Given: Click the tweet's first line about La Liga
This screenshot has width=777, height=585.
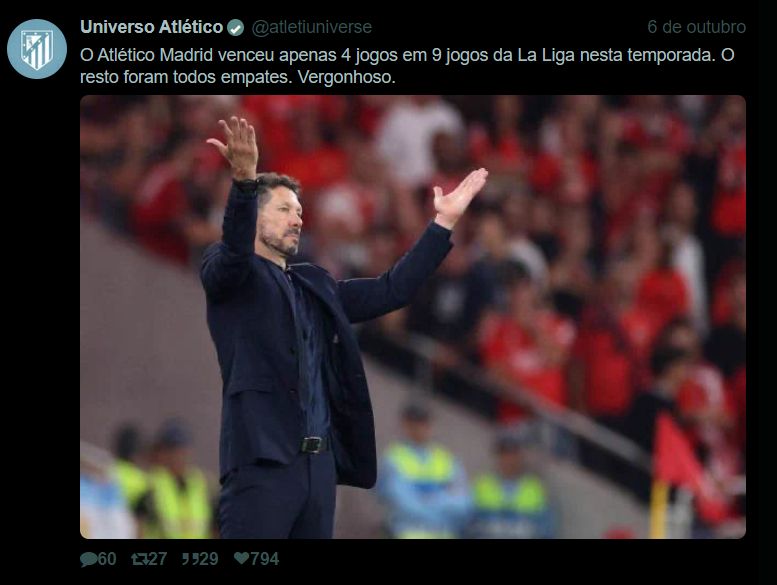Looking at the screenshot, I should [x=407, y=55].
